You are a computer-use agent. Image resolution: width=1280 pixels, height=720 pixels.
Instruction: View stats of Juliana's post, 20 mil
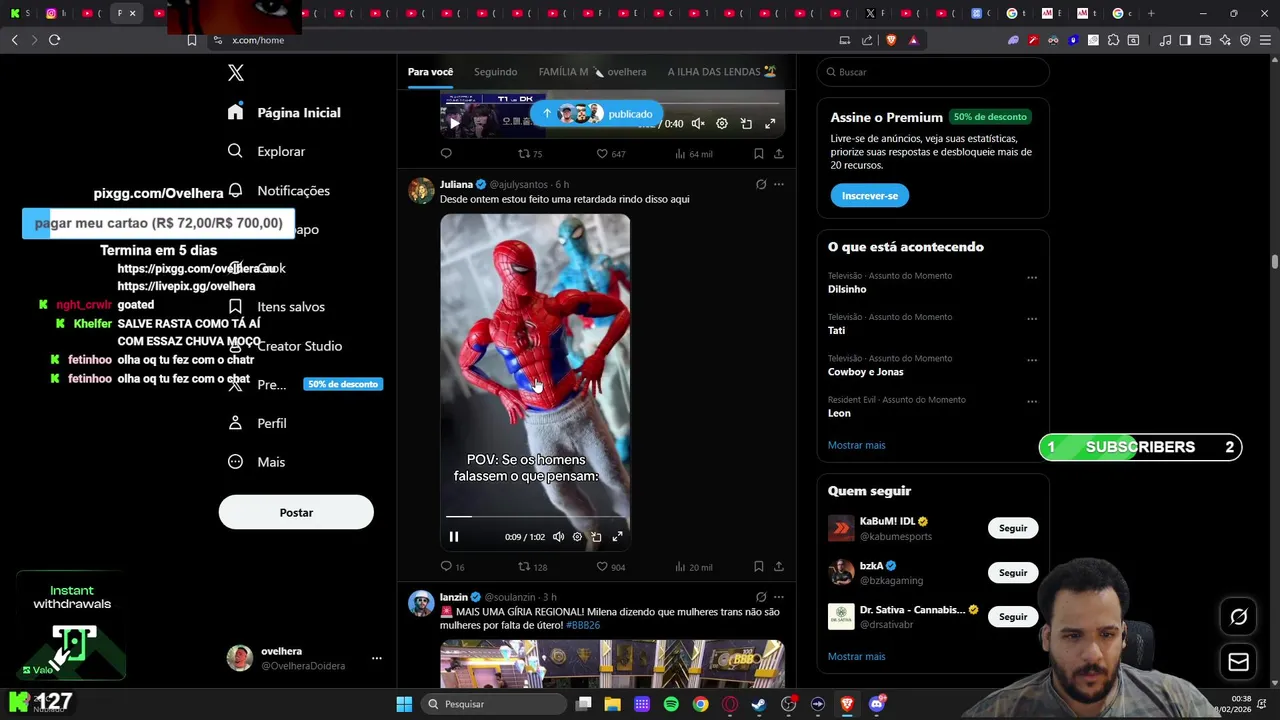[693, 567]
